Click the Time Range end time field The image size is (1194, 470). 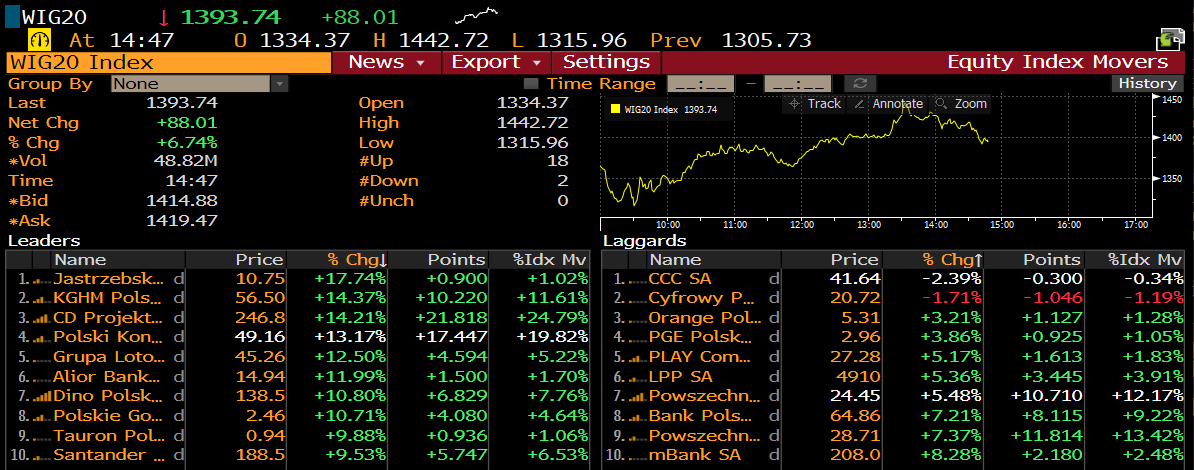(797, 84)
